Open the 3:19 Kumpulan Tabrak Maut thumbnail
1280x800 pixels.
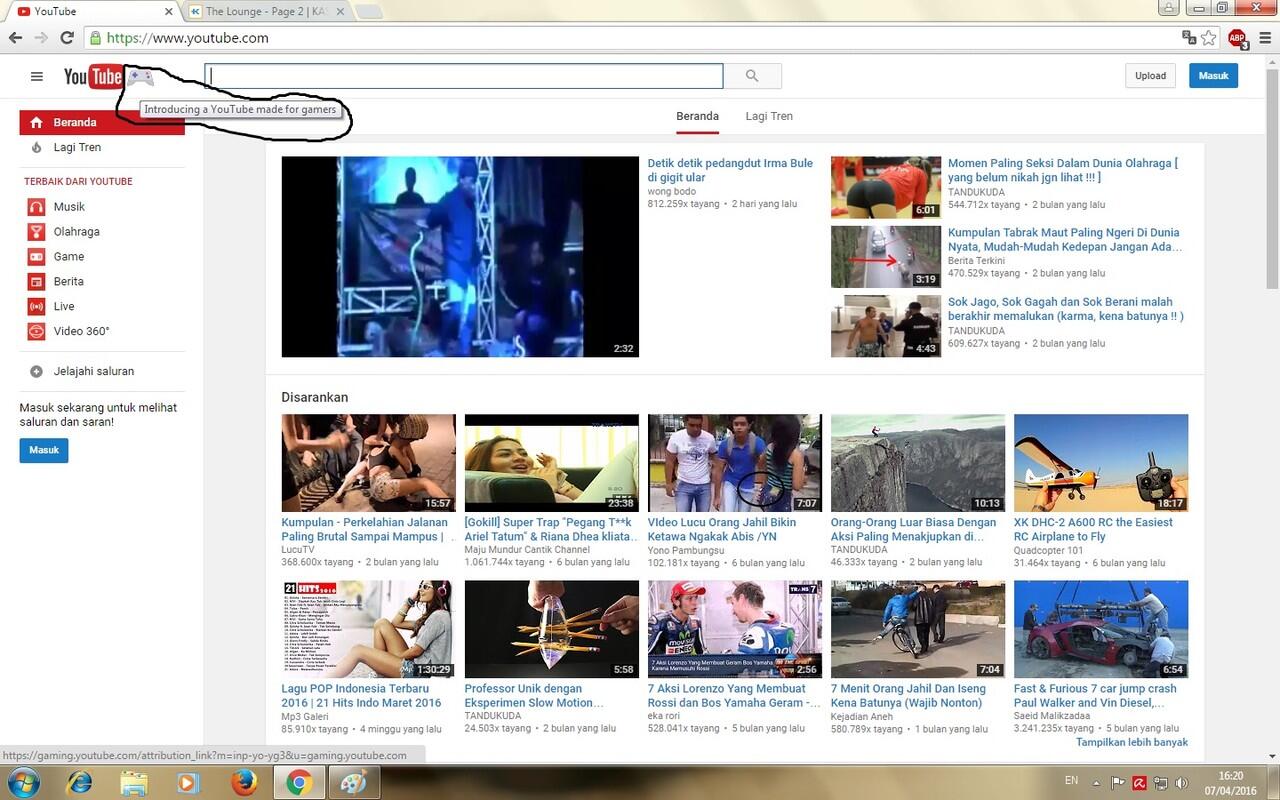tap(886, 257)
